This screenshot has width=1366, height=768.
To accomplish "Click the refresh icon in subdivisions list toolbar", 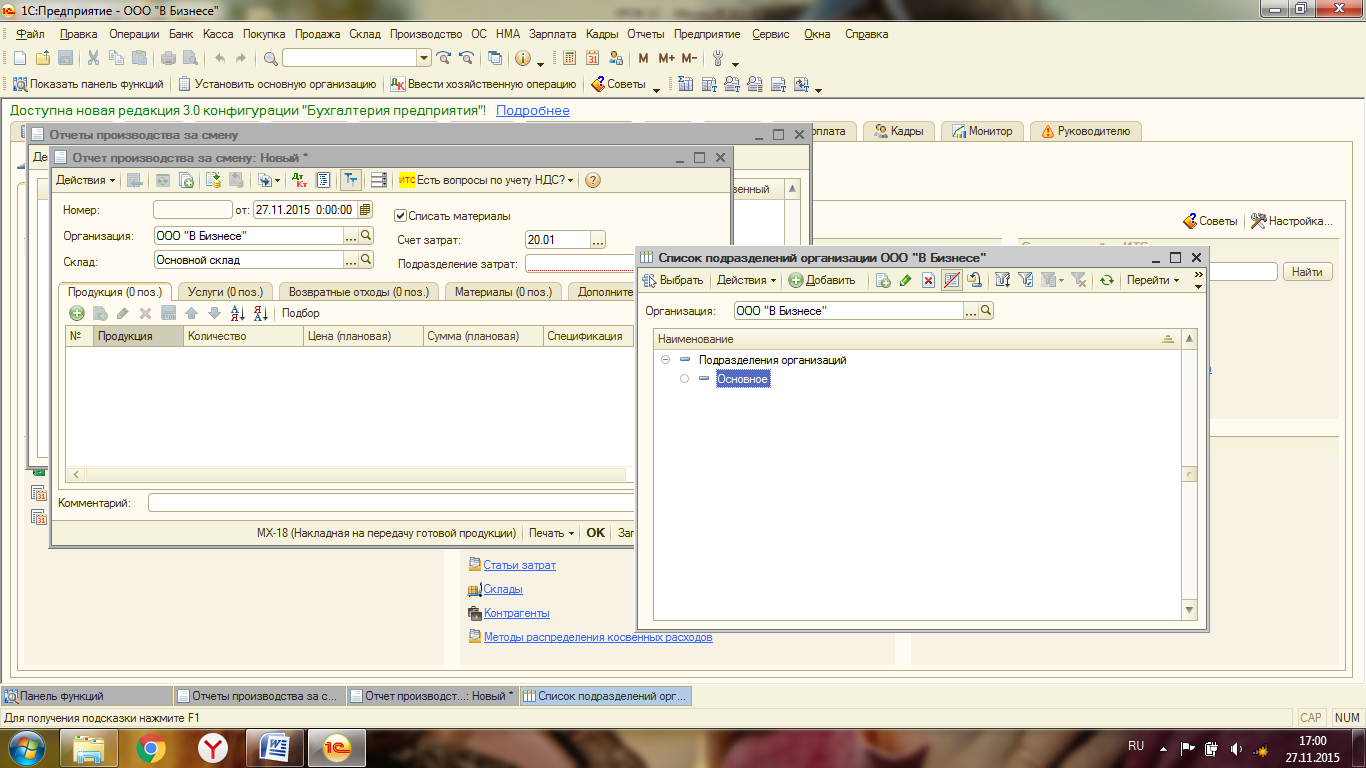I will [1106, 280].
